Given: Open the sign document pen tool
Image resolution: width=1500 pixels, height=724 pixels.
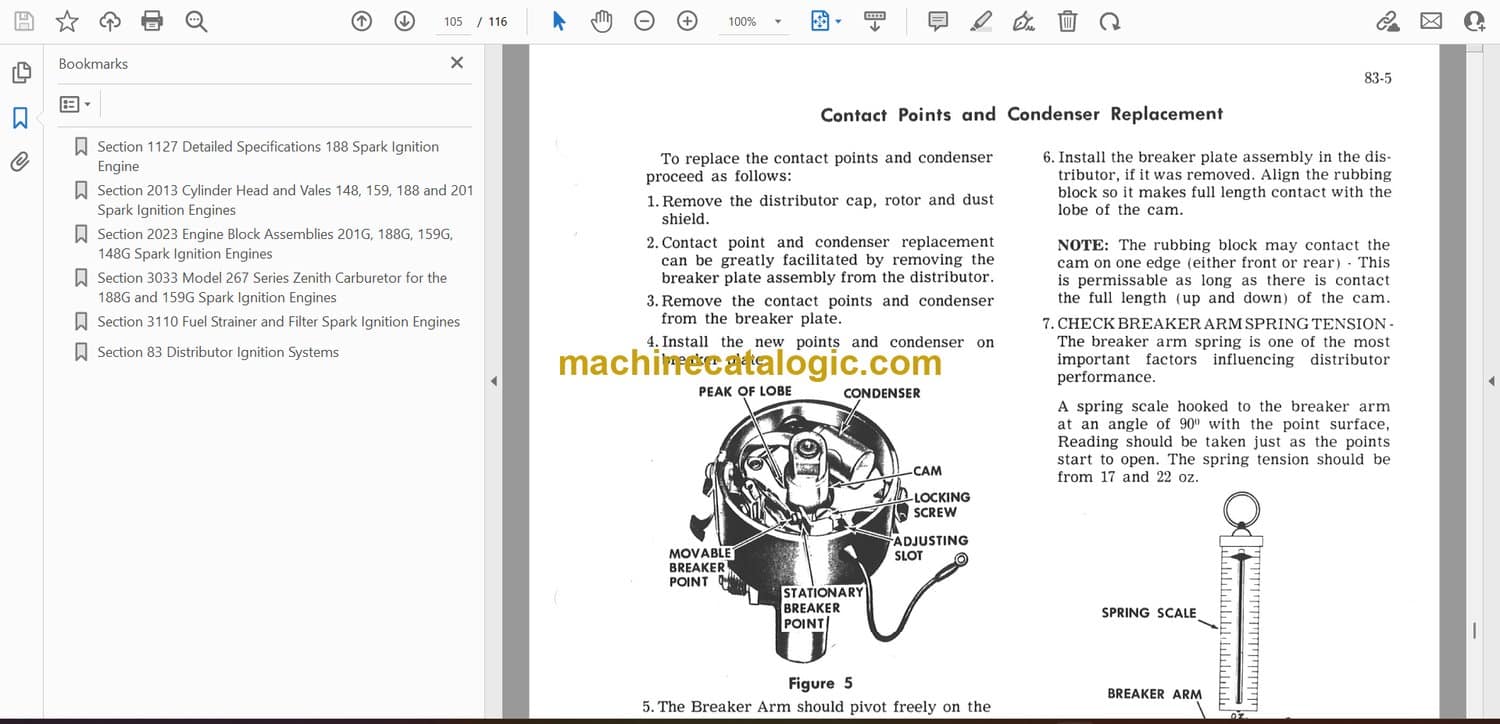Looking at the screenshot, I should pyautogui.click(x=1024, y=21).
